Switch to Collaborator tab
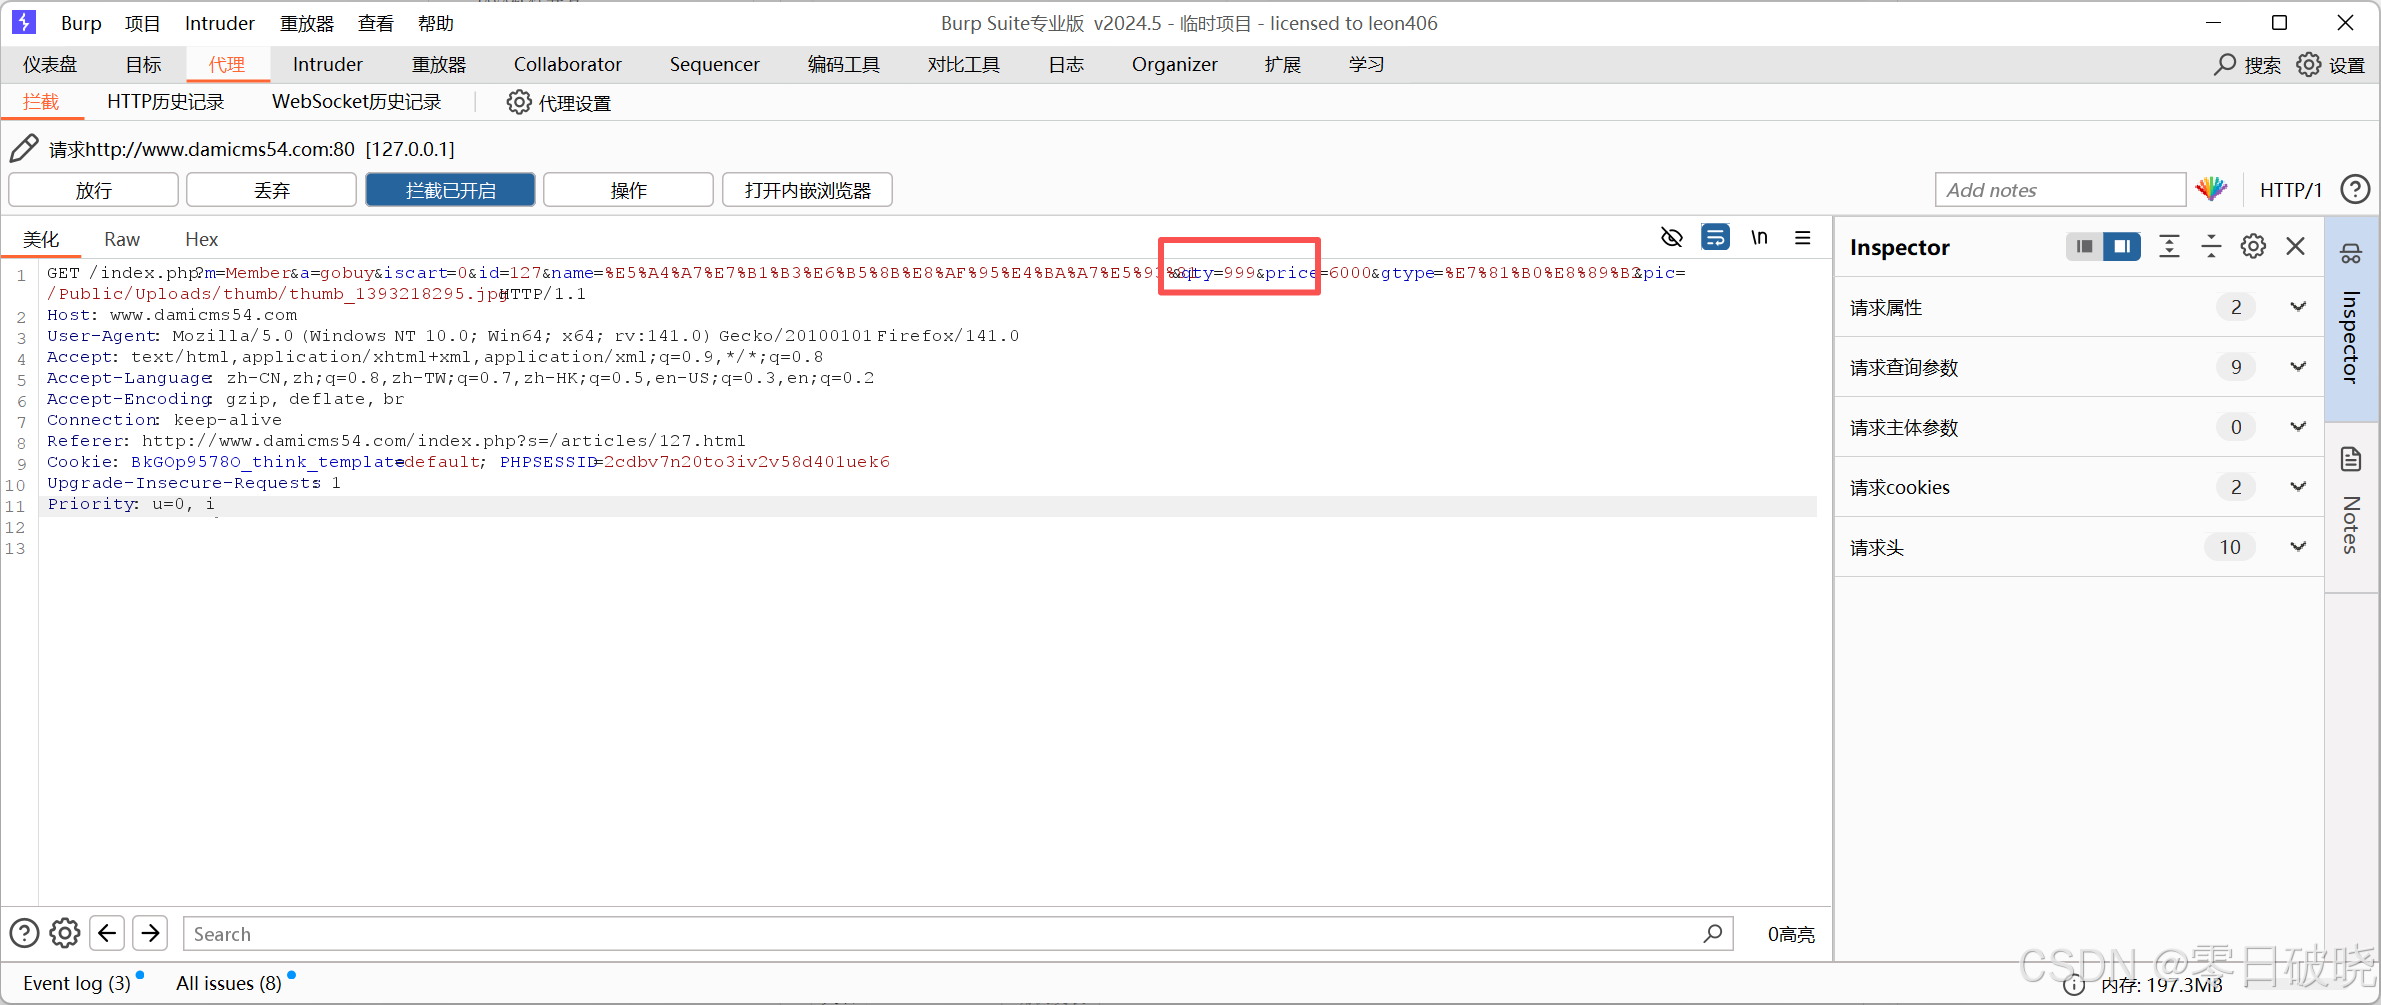 567,65
